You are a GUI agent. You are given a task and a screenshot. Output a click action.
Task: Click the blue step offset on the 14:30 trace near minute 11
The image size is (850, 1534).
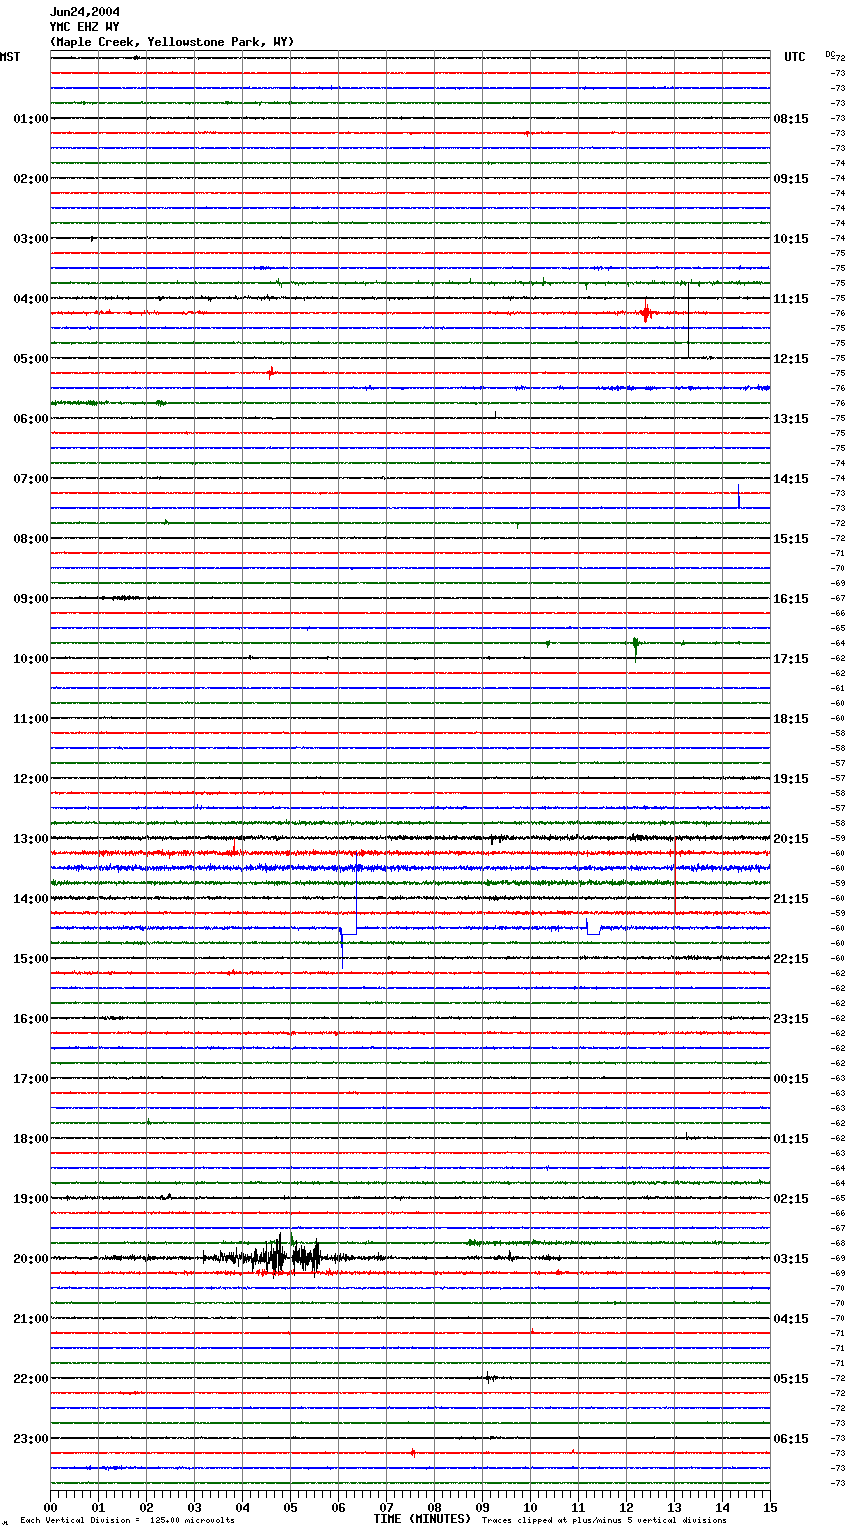tap(593, 927)
